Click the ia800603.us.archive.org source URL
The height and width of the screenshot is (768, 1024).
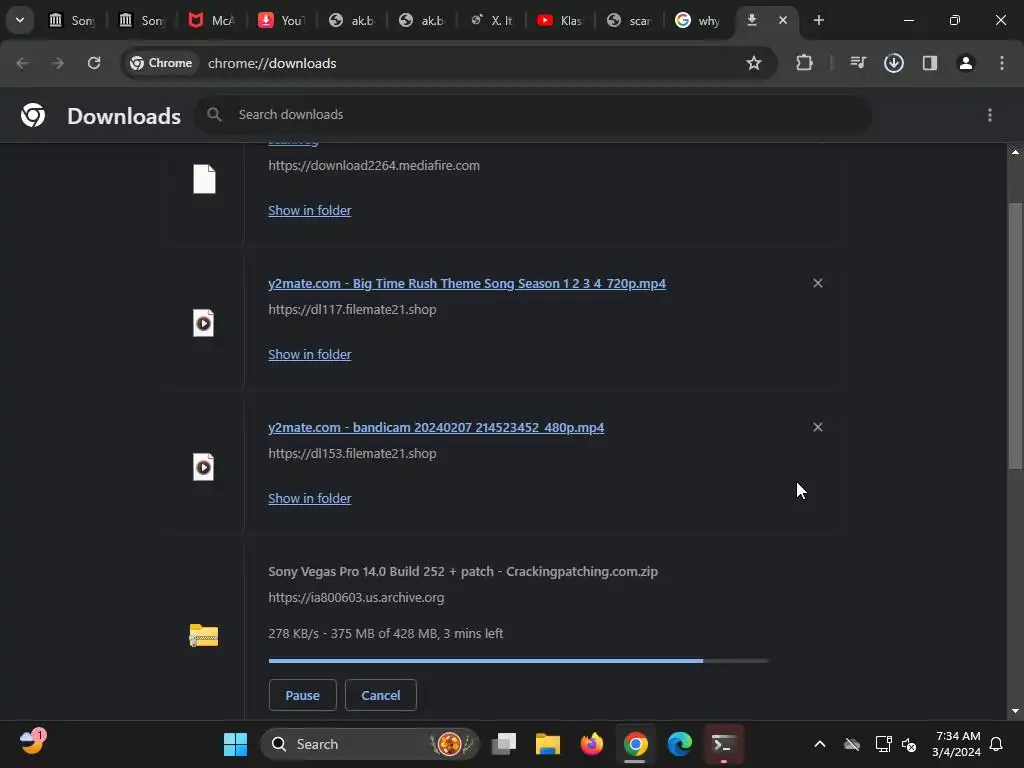click(356, 598)
